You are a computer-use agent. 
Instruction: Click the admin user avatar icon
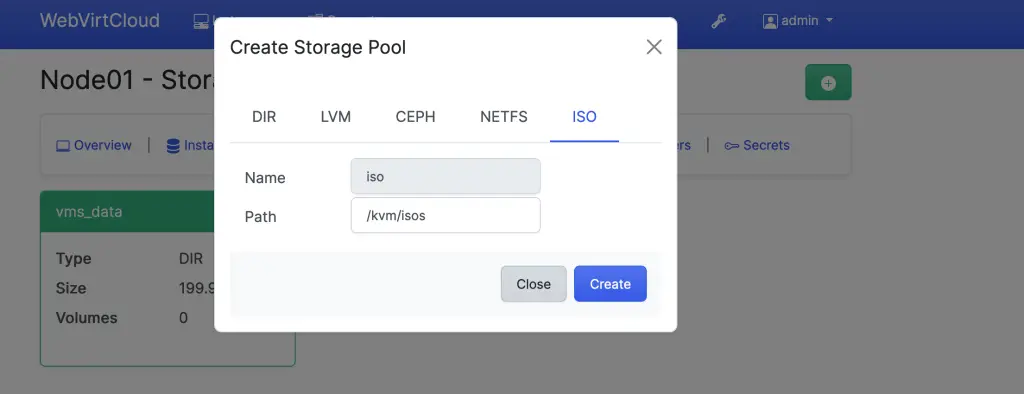(771, 21)
